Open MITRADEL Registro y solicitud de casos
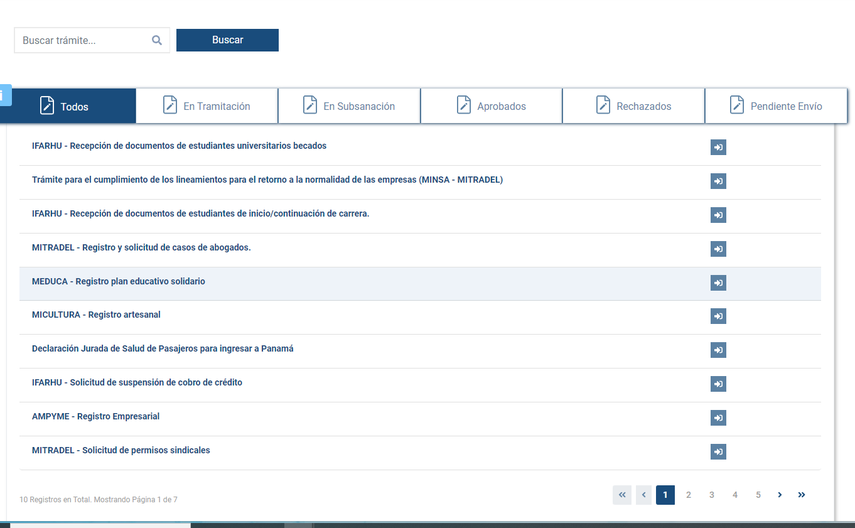Screen dimensions: 855x528 (x=141, y=247)
